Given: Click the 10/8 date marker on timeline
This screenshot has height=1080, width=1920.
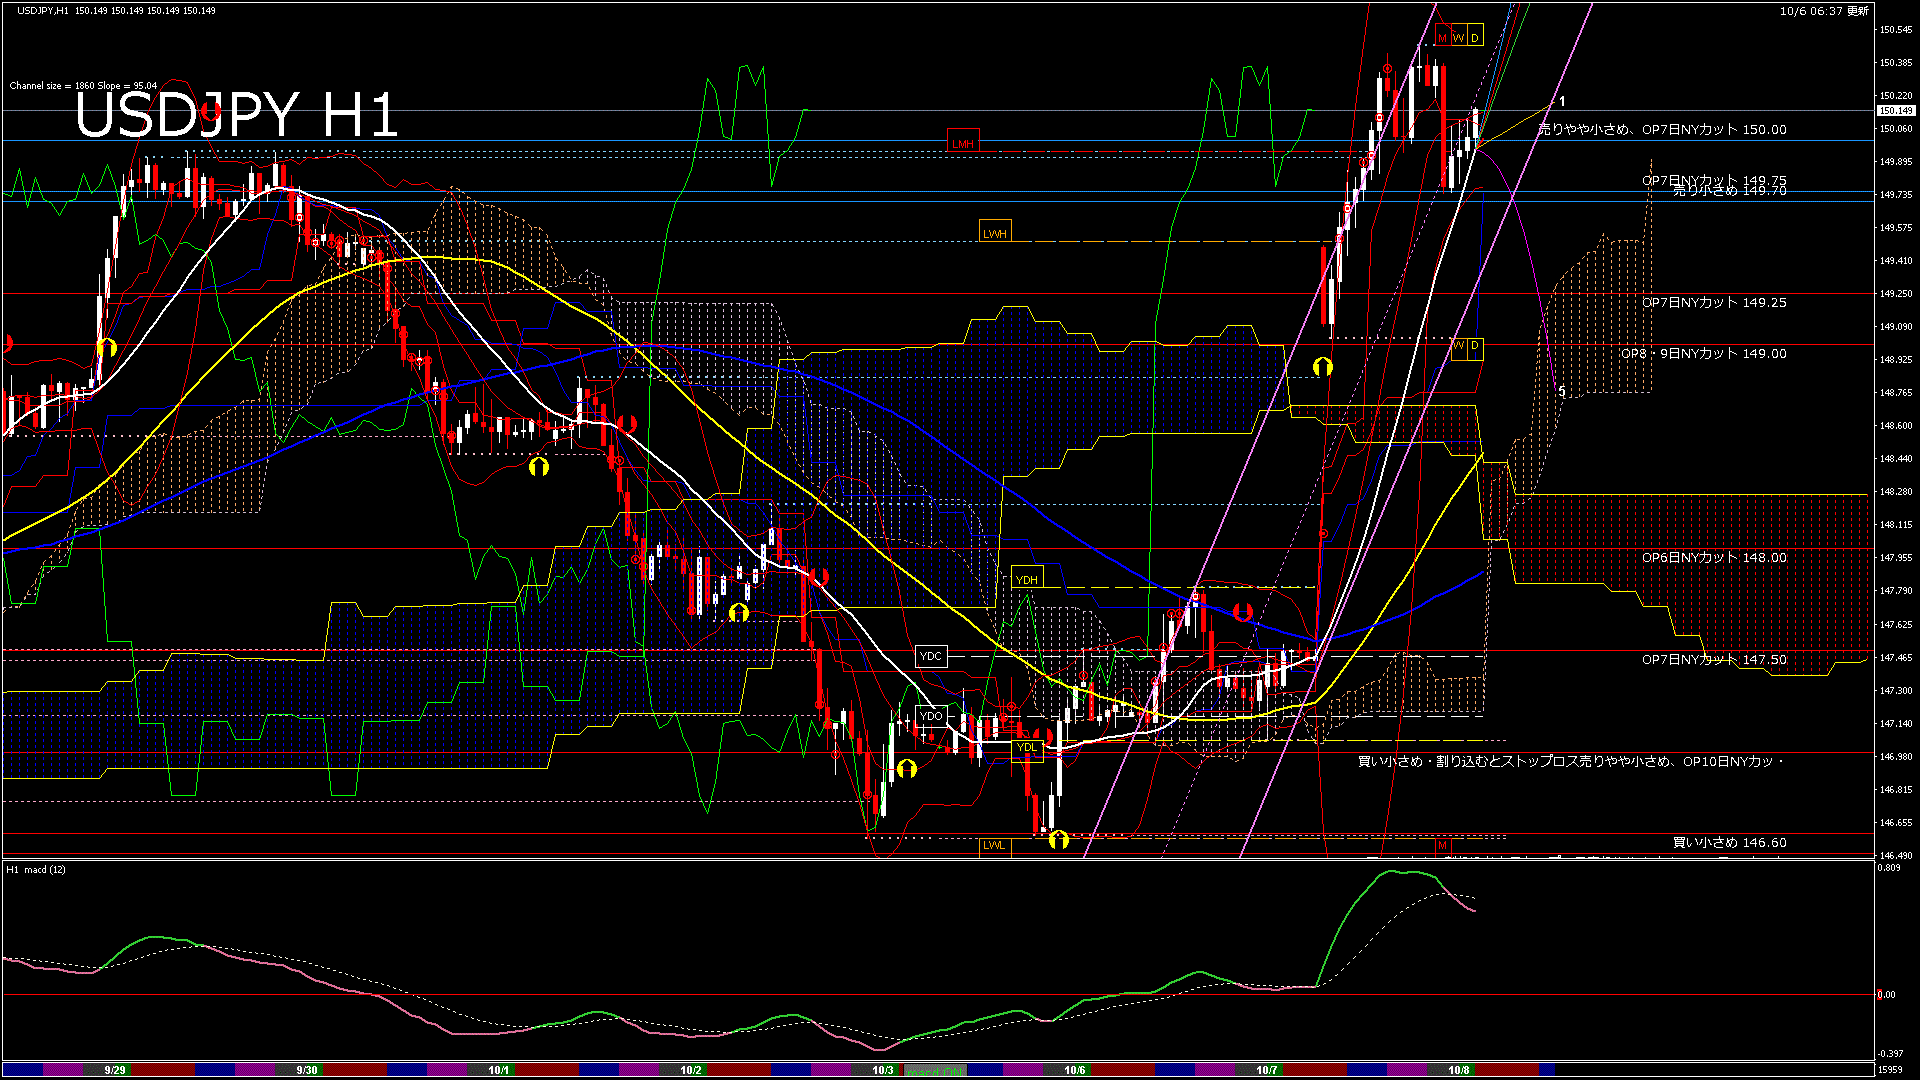Looking at the screenshot, I should pos(1459,1070).
